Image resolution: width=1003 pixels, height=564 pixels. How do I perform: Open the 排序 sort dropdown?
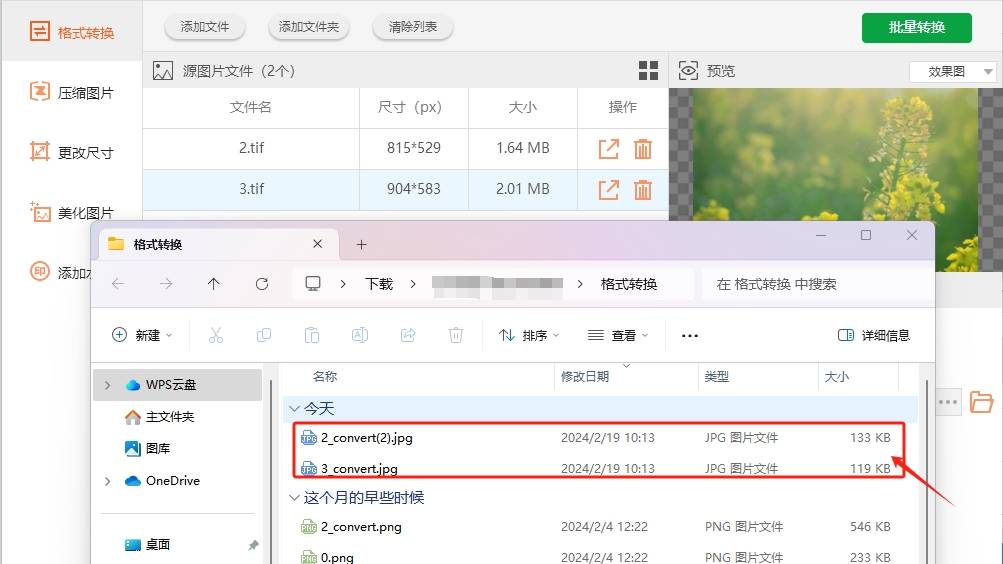click(x=529, y=335)
